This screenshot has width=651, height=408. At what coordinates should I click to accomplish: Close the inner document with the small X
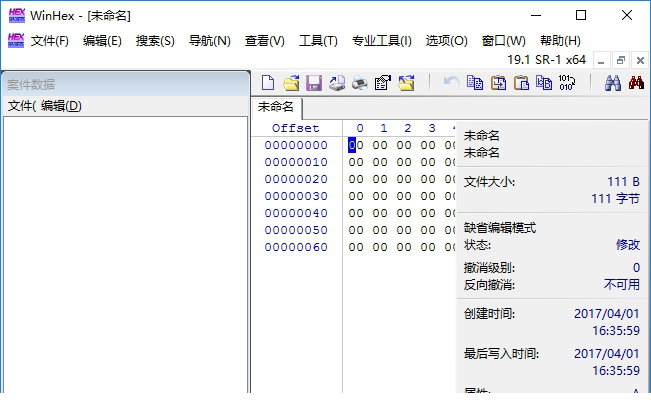tap(640, 60)
